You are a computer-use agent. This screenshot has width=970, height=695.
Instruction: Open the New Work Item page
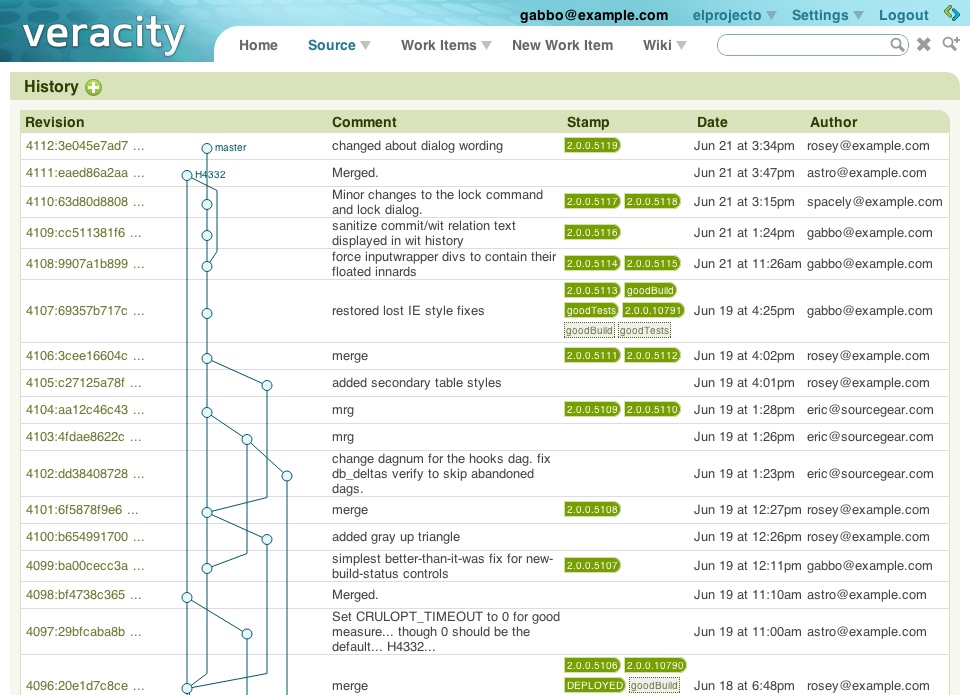click(562, 45)
